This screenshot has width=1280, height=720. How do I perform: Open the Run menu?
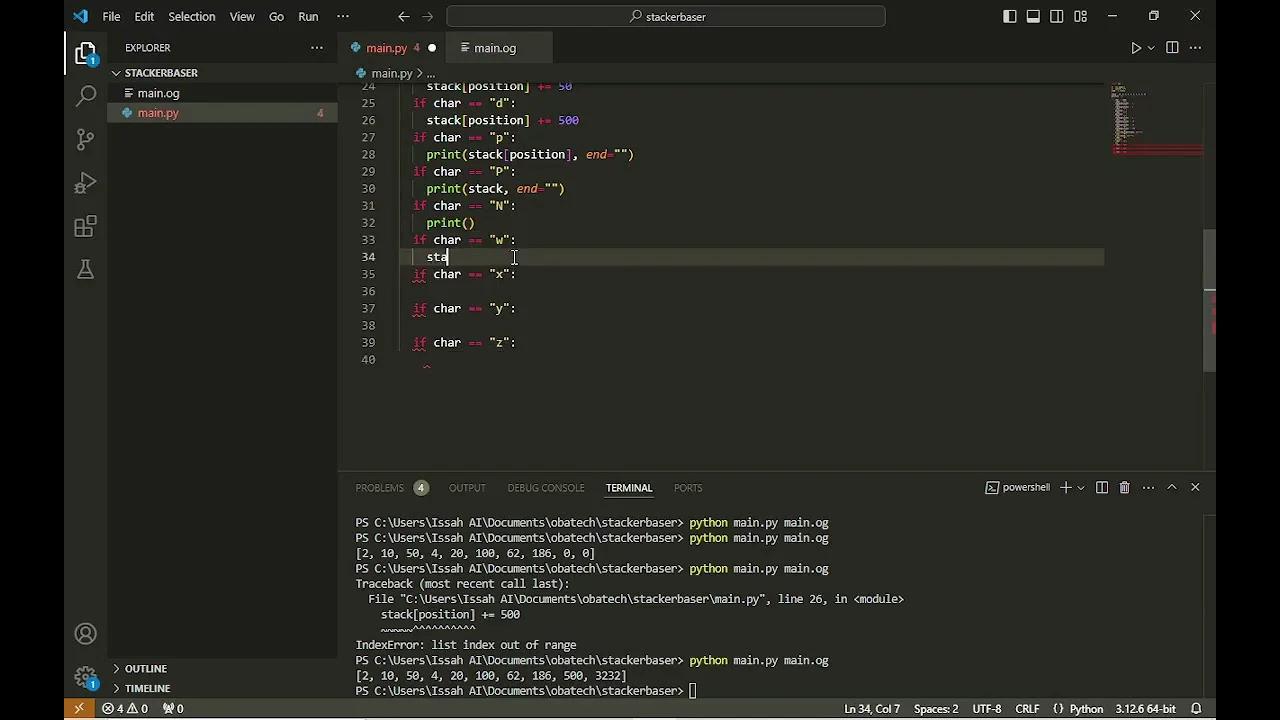(308, 16)
